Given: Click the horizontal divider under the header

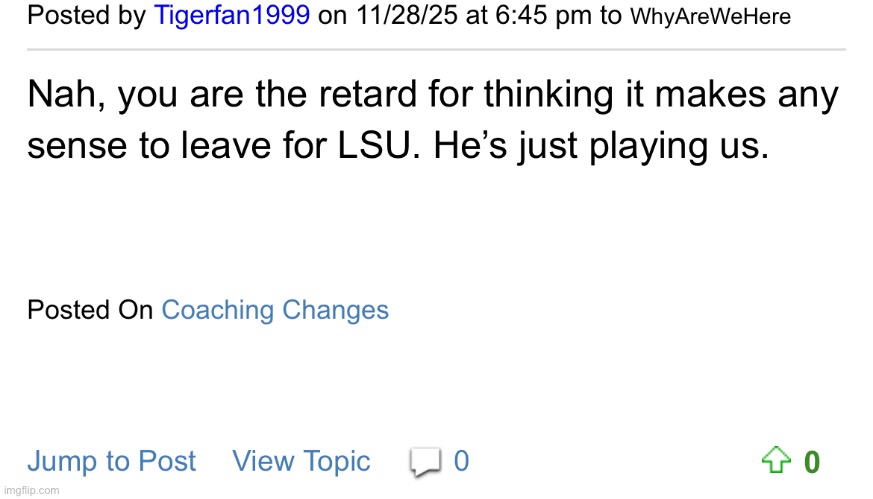Looking at the screenshot, I should tap(436, 49).
